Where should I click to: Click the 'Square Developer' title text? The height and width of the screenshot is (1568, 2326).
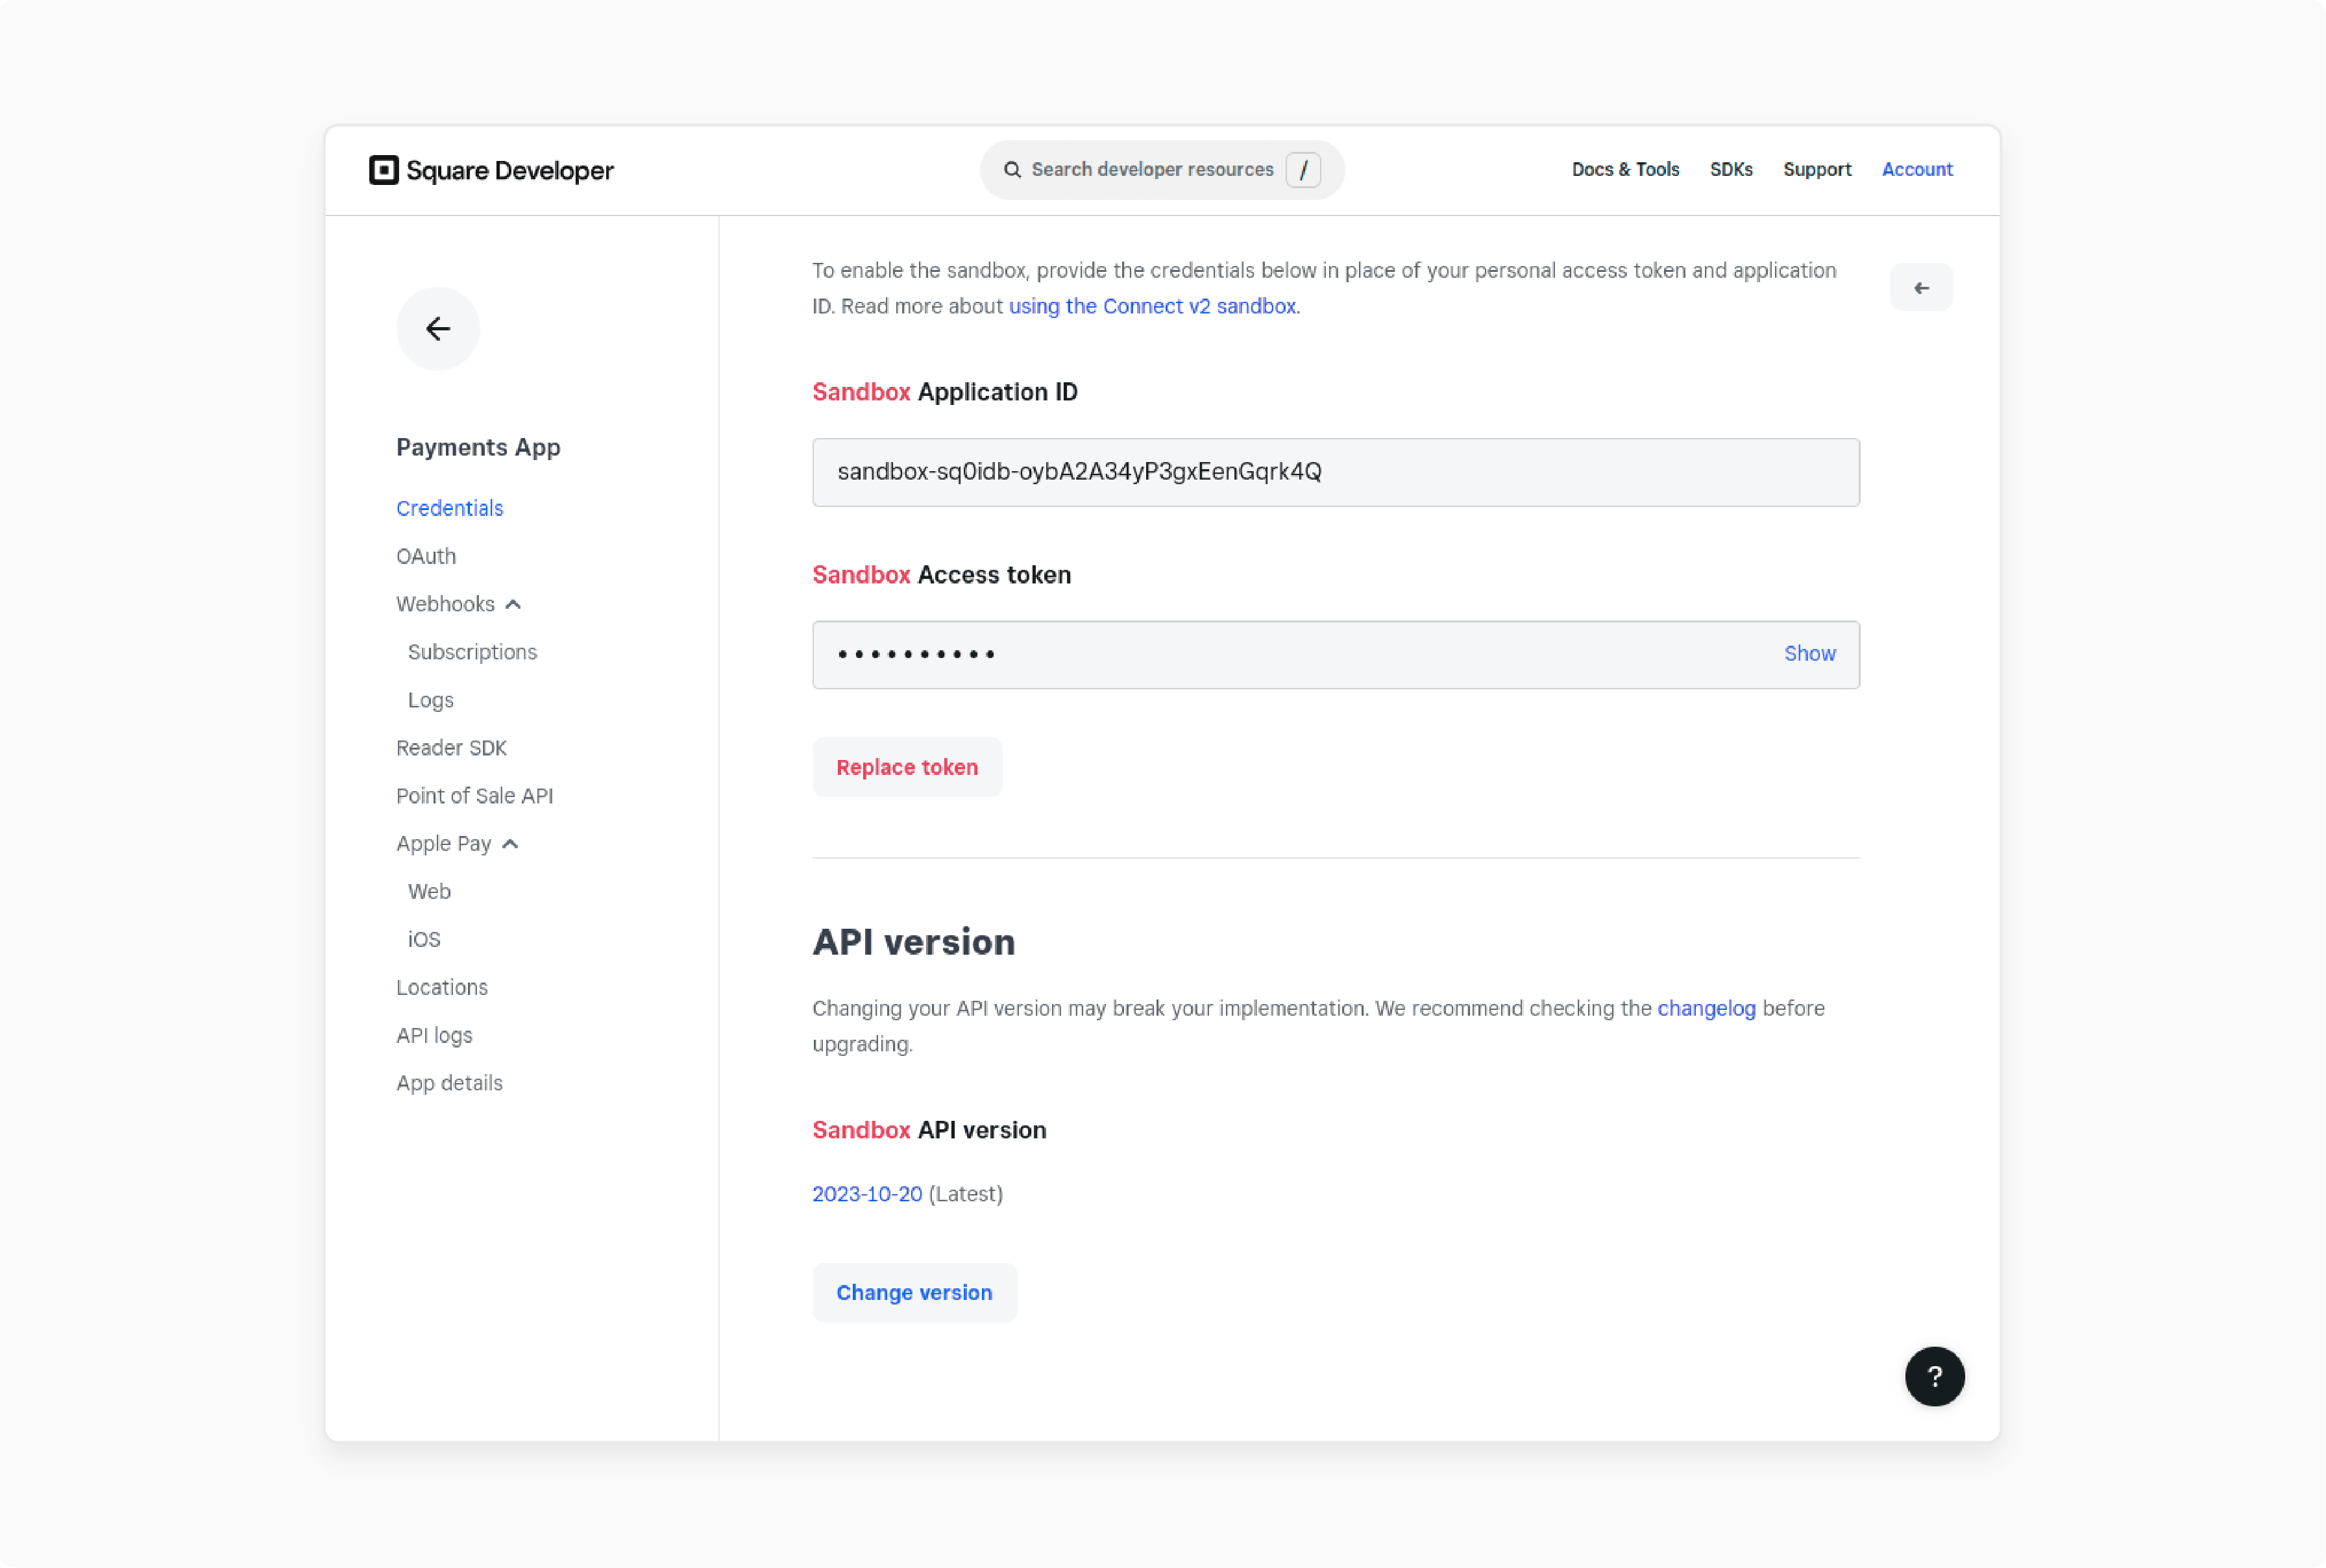click(510, 171)
